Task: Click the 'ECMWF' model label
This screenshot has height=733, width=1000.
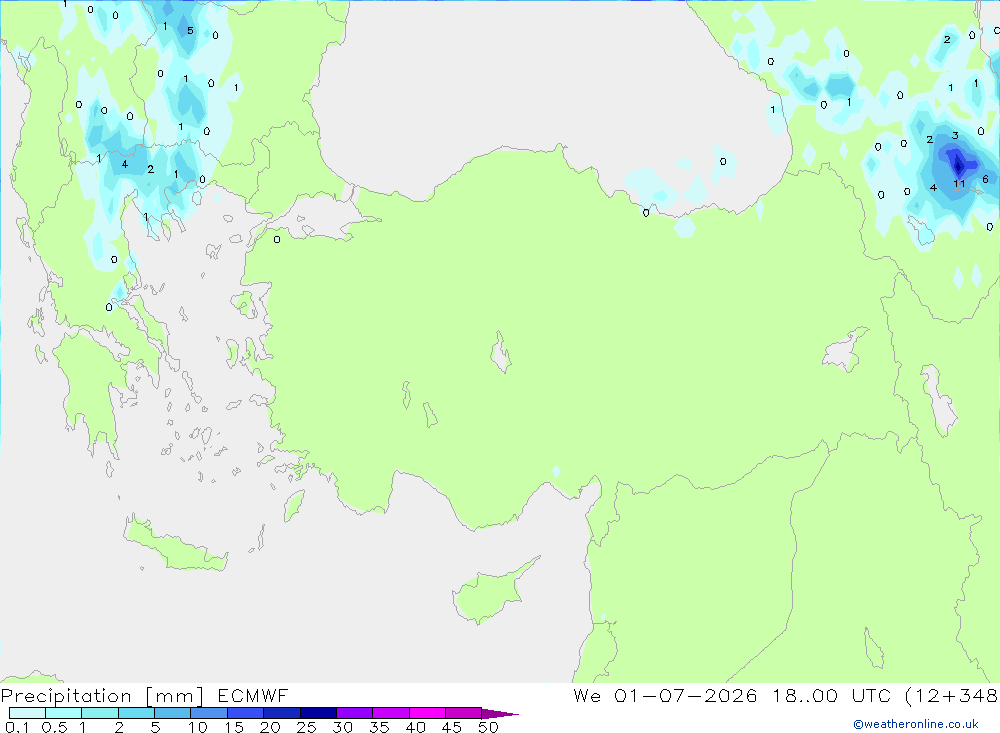Action: [x=253, y=695]
